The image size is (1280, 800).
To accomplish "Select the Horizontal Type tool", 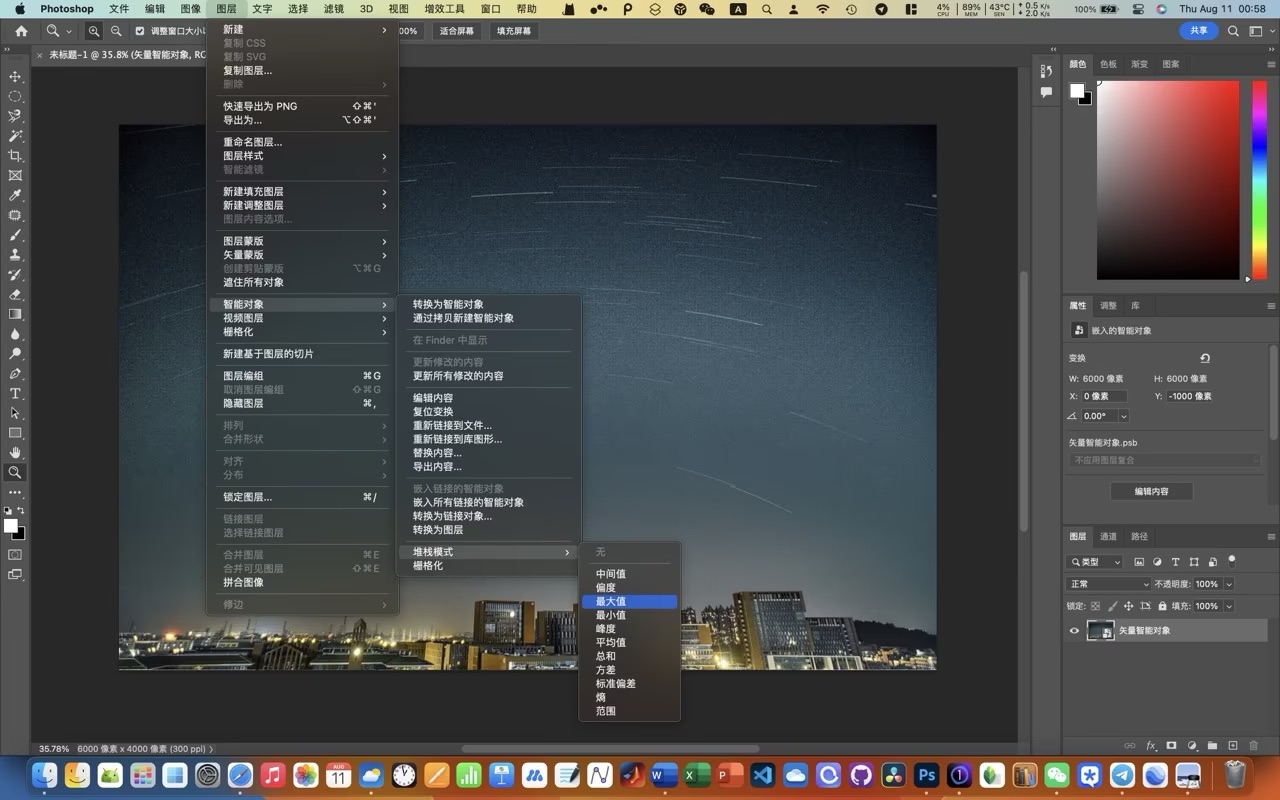I will click(x=15, y=393).
